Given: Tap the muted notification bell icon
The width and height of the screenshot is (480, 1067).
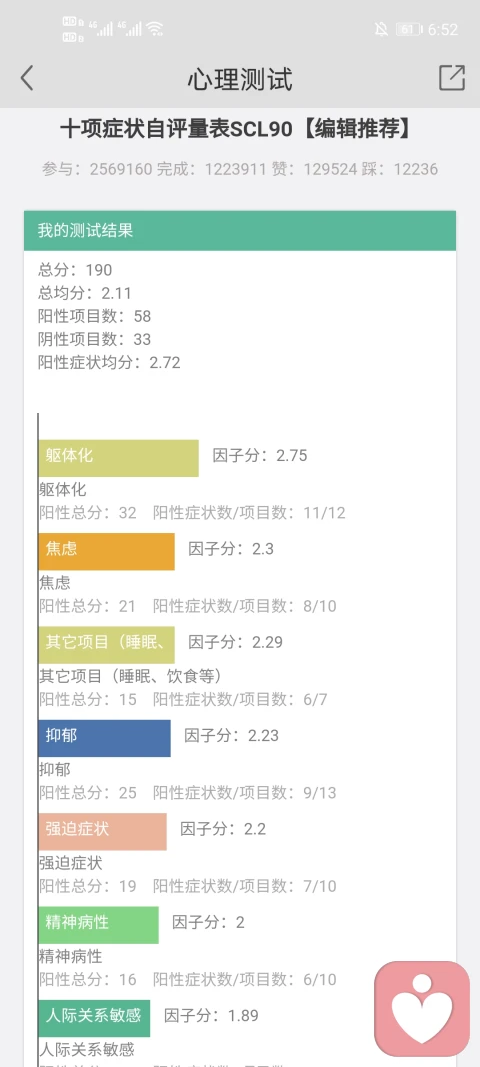Looking at the screenshot, I should [x=381, y=29].
